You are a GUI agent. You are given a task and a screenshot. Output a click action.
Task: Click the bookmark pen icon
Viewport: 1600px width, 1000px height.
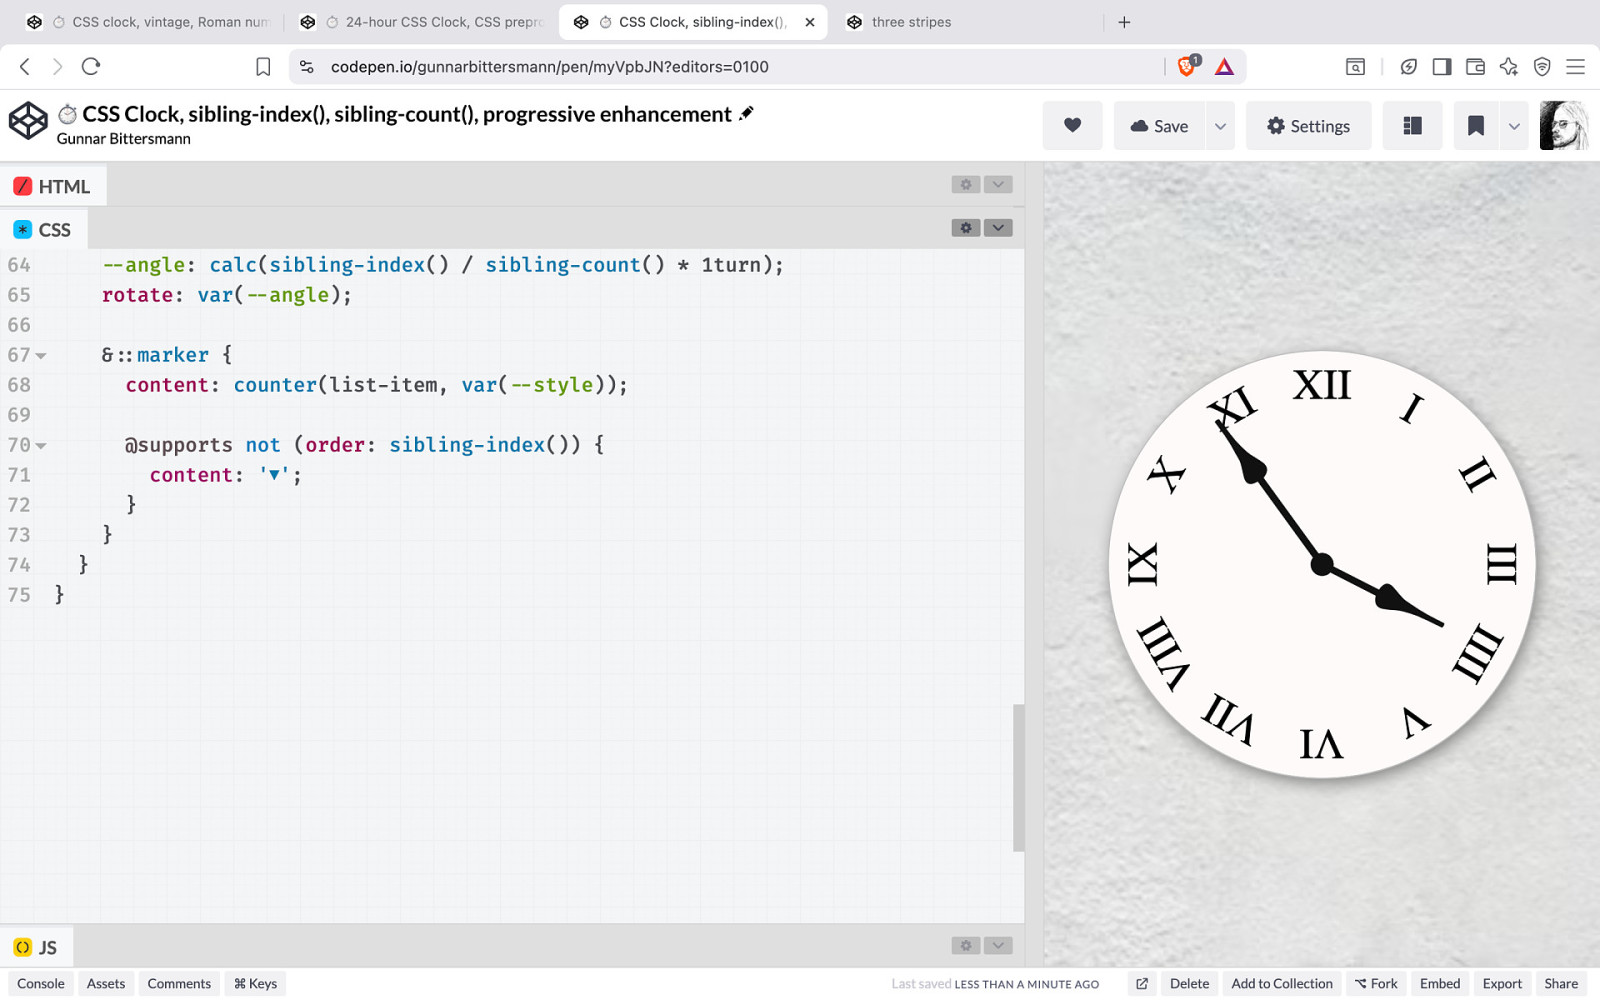tap(1475, 126)
